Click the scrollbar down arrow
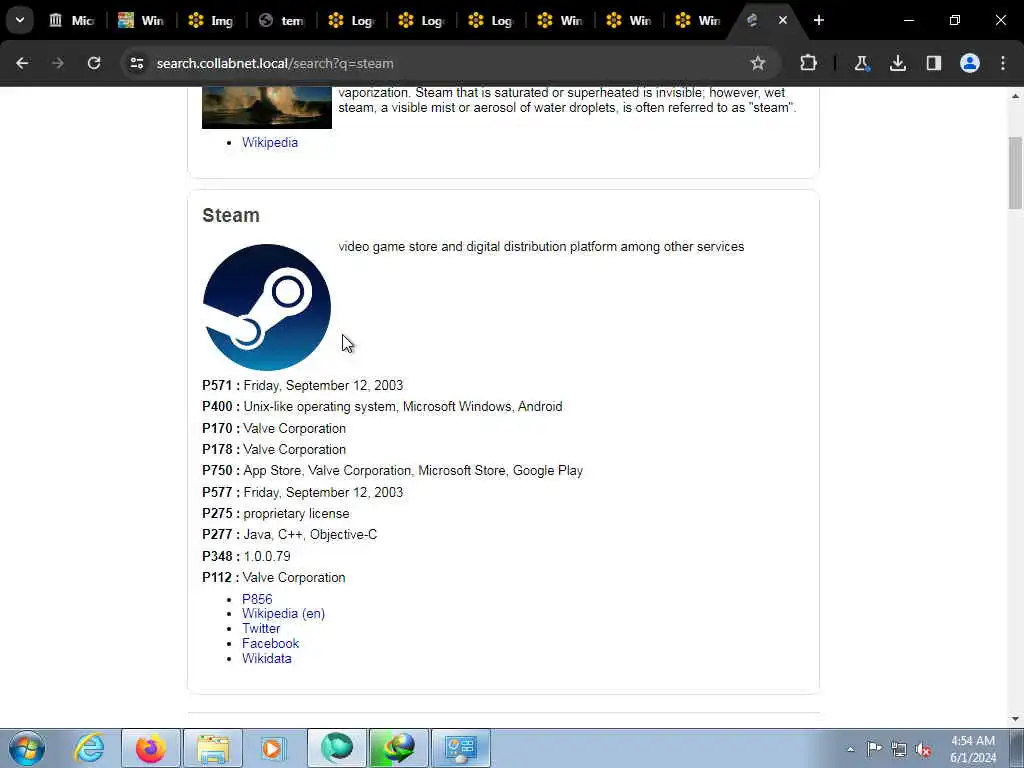 (x=1015, y=719)
